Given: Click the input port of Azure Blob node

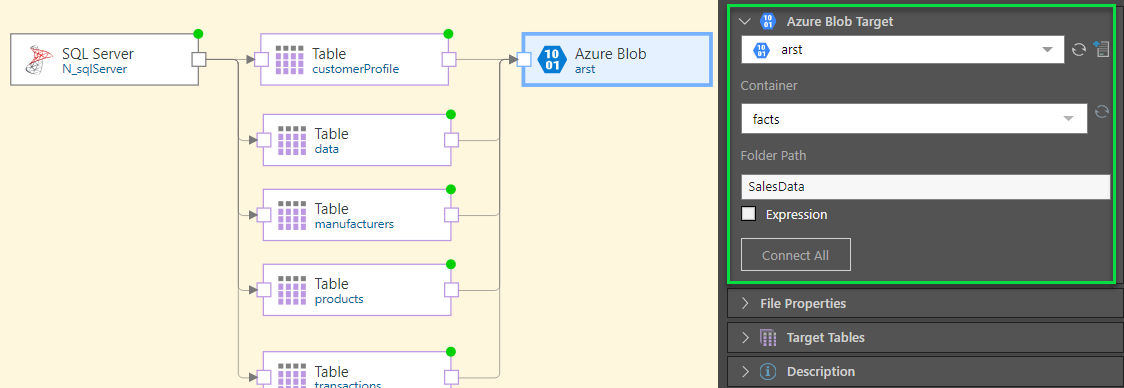Looking at the screenshot, I should point(523,60).
